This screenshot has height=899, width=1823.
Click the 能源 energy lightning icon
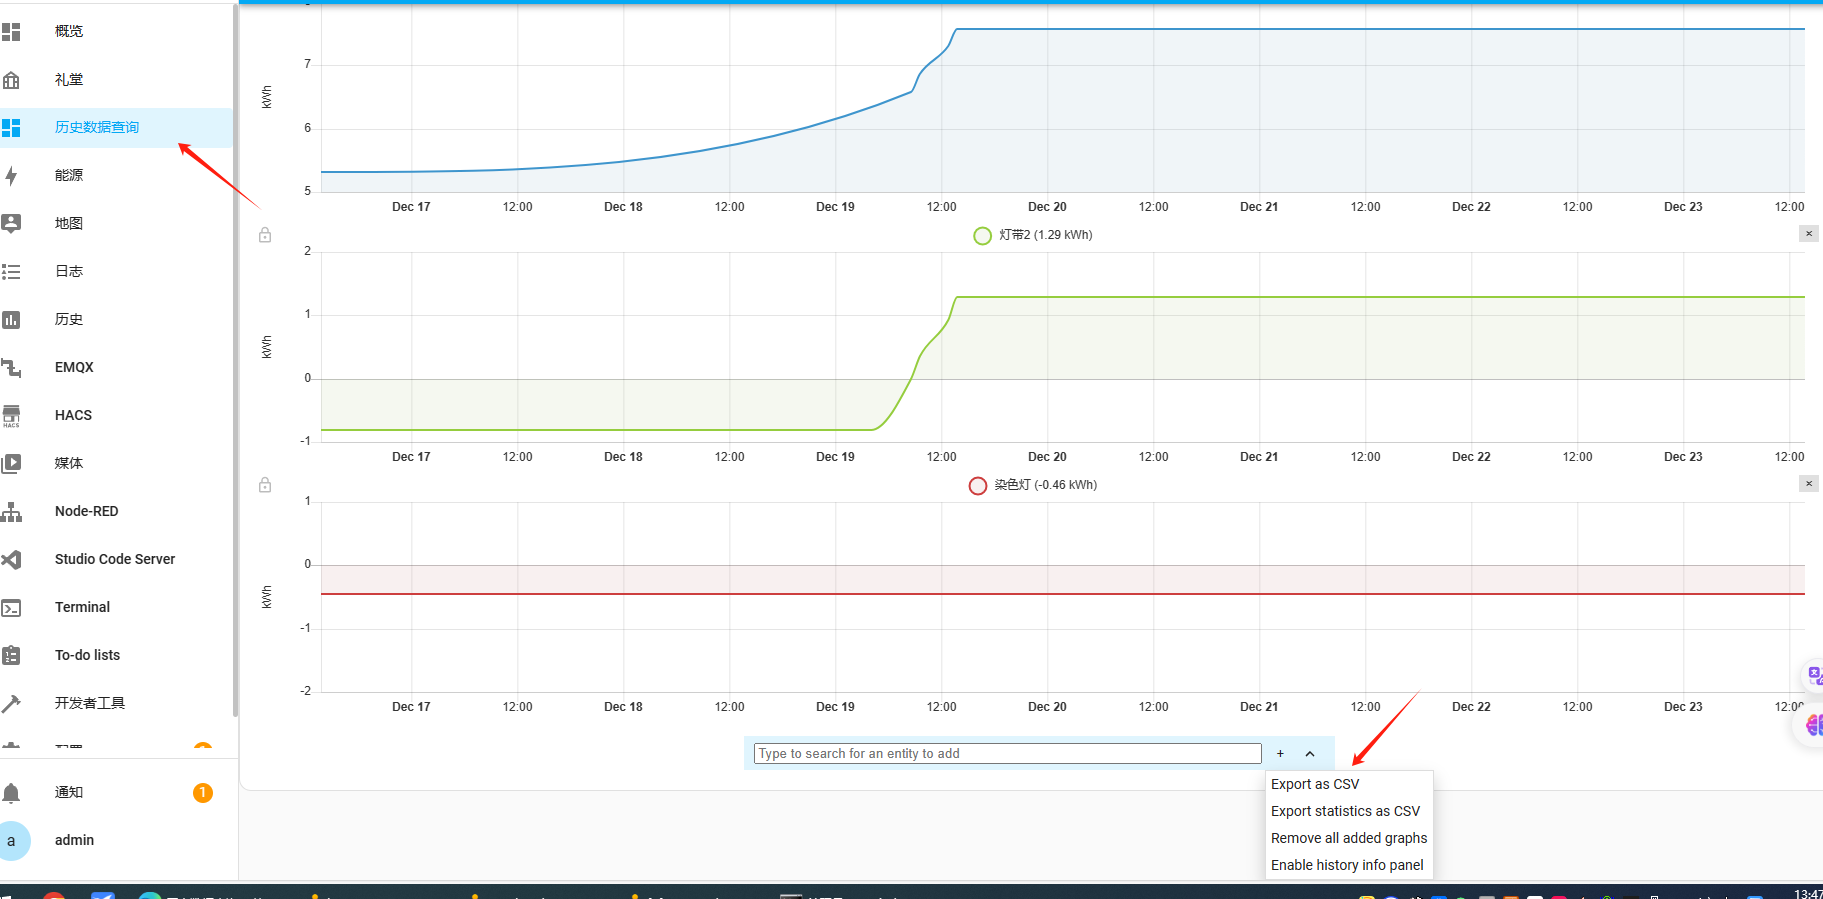(12, 176)
